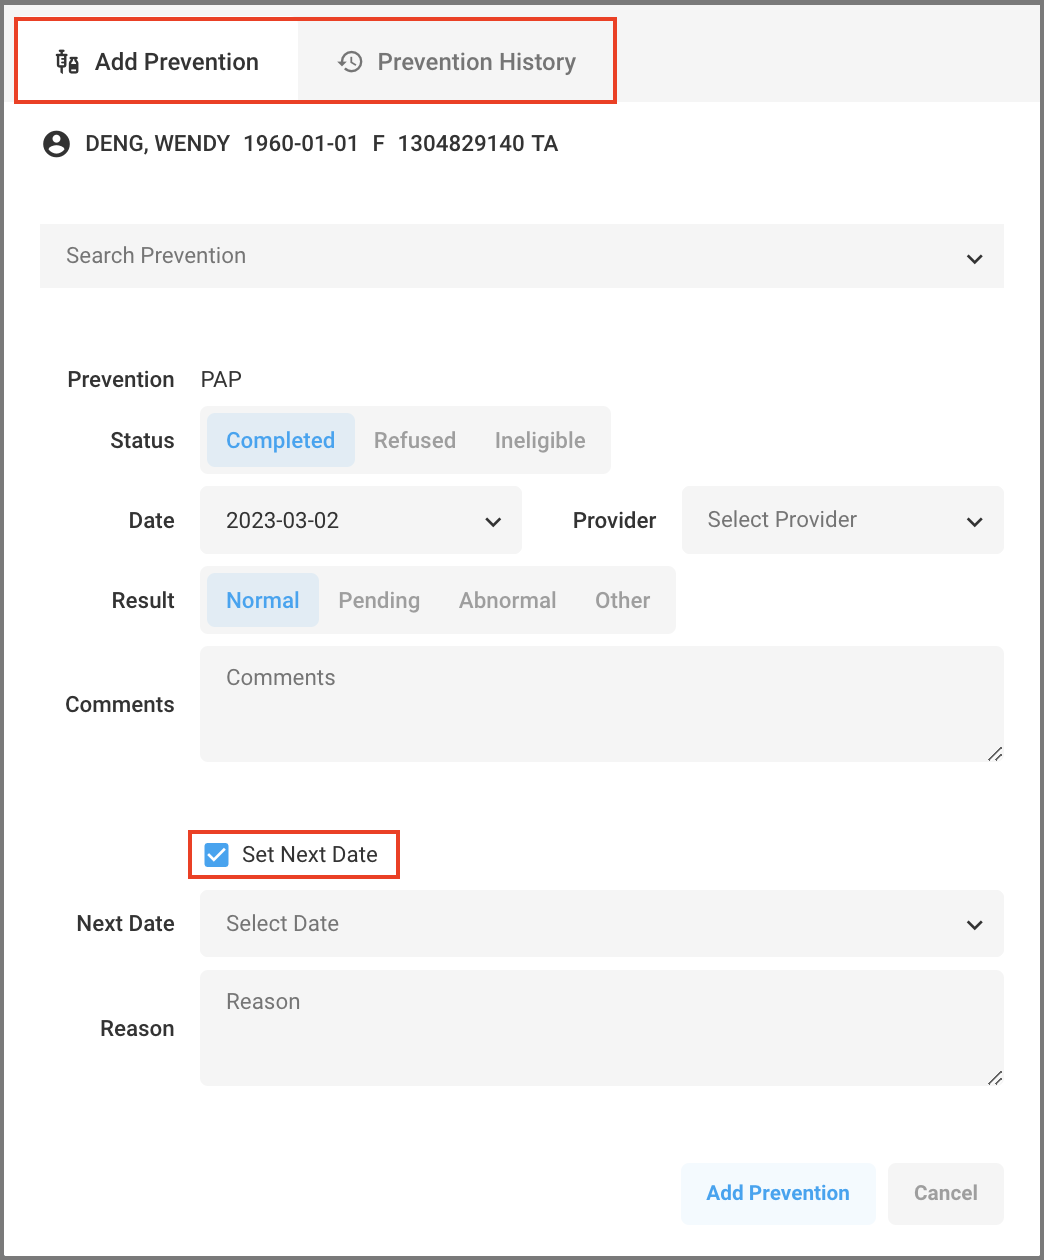
Task: Click into the Comments text area
Action: [602, 704]
